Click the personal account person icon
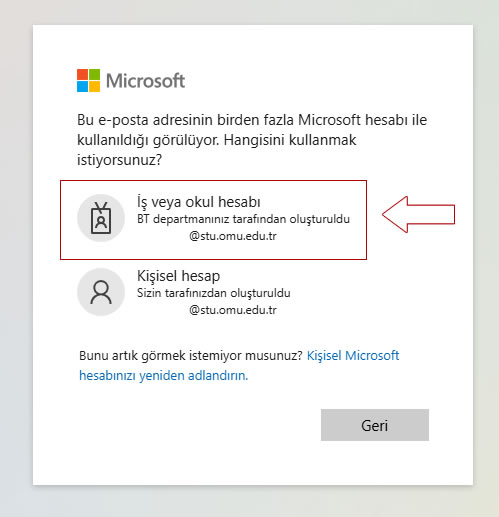 click(x=101, y=292)
